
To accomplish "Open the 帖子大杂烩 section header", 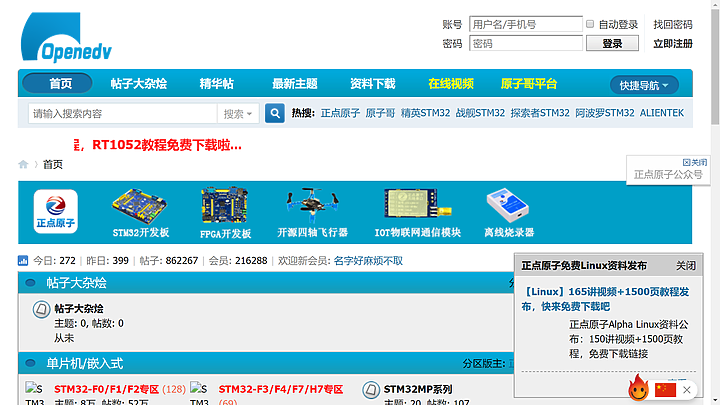I will point(76,283).
